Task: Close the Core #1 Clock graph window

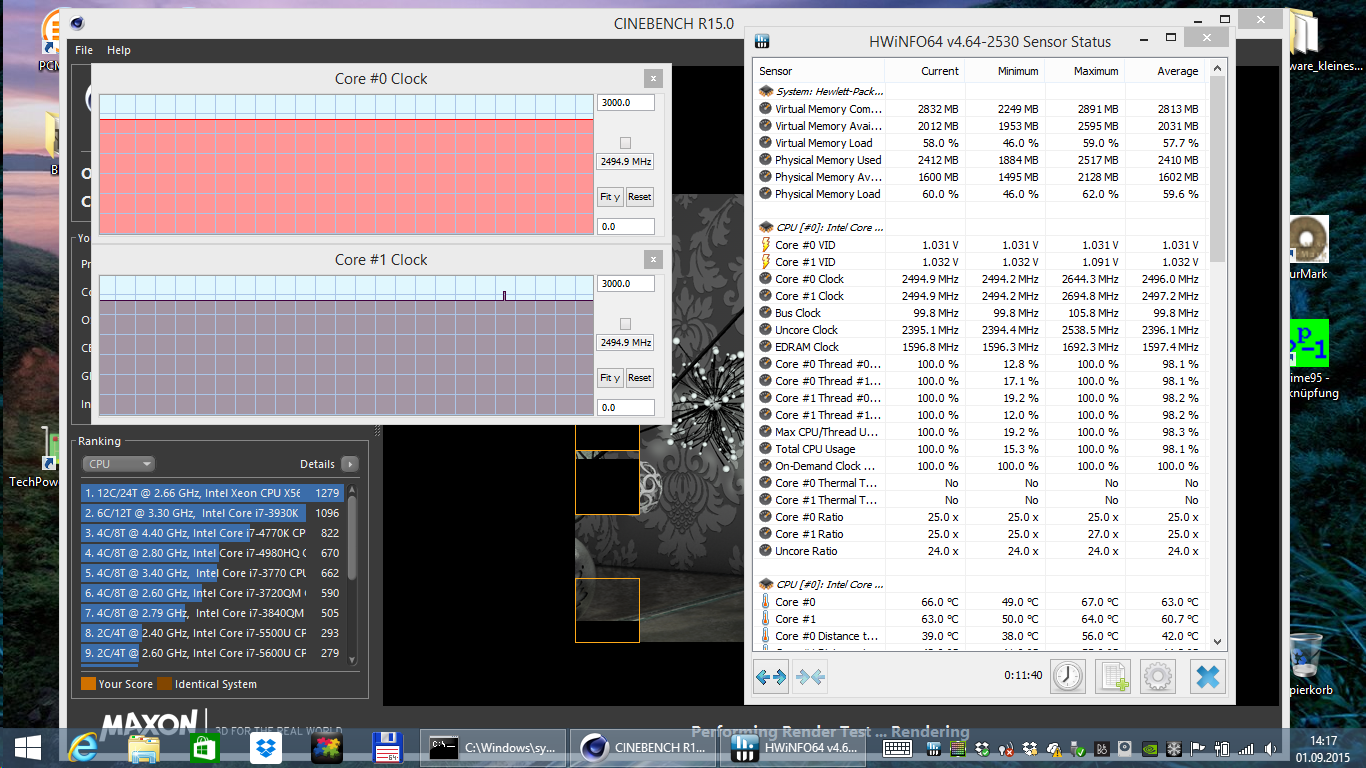Action: [x=653, y=259]
